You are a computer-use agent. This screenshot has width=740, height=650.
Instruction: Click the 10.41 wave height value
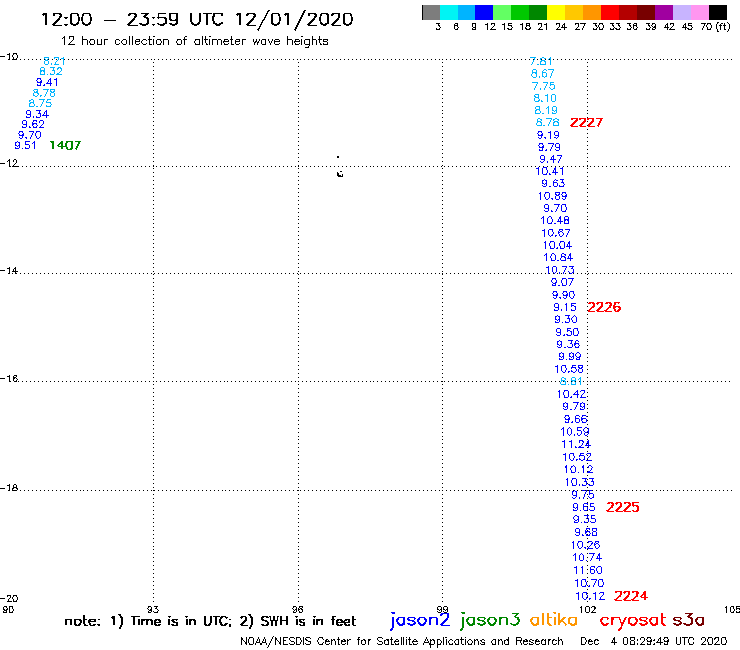(550, 171)
